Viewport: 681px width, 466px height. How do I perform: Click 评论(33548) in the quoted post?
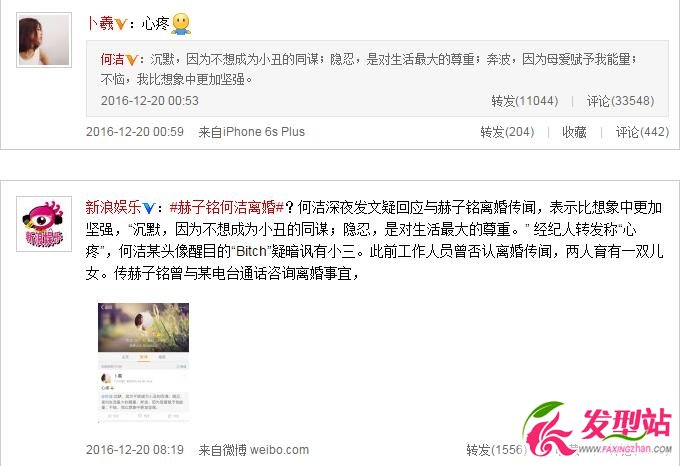point(620,101)
